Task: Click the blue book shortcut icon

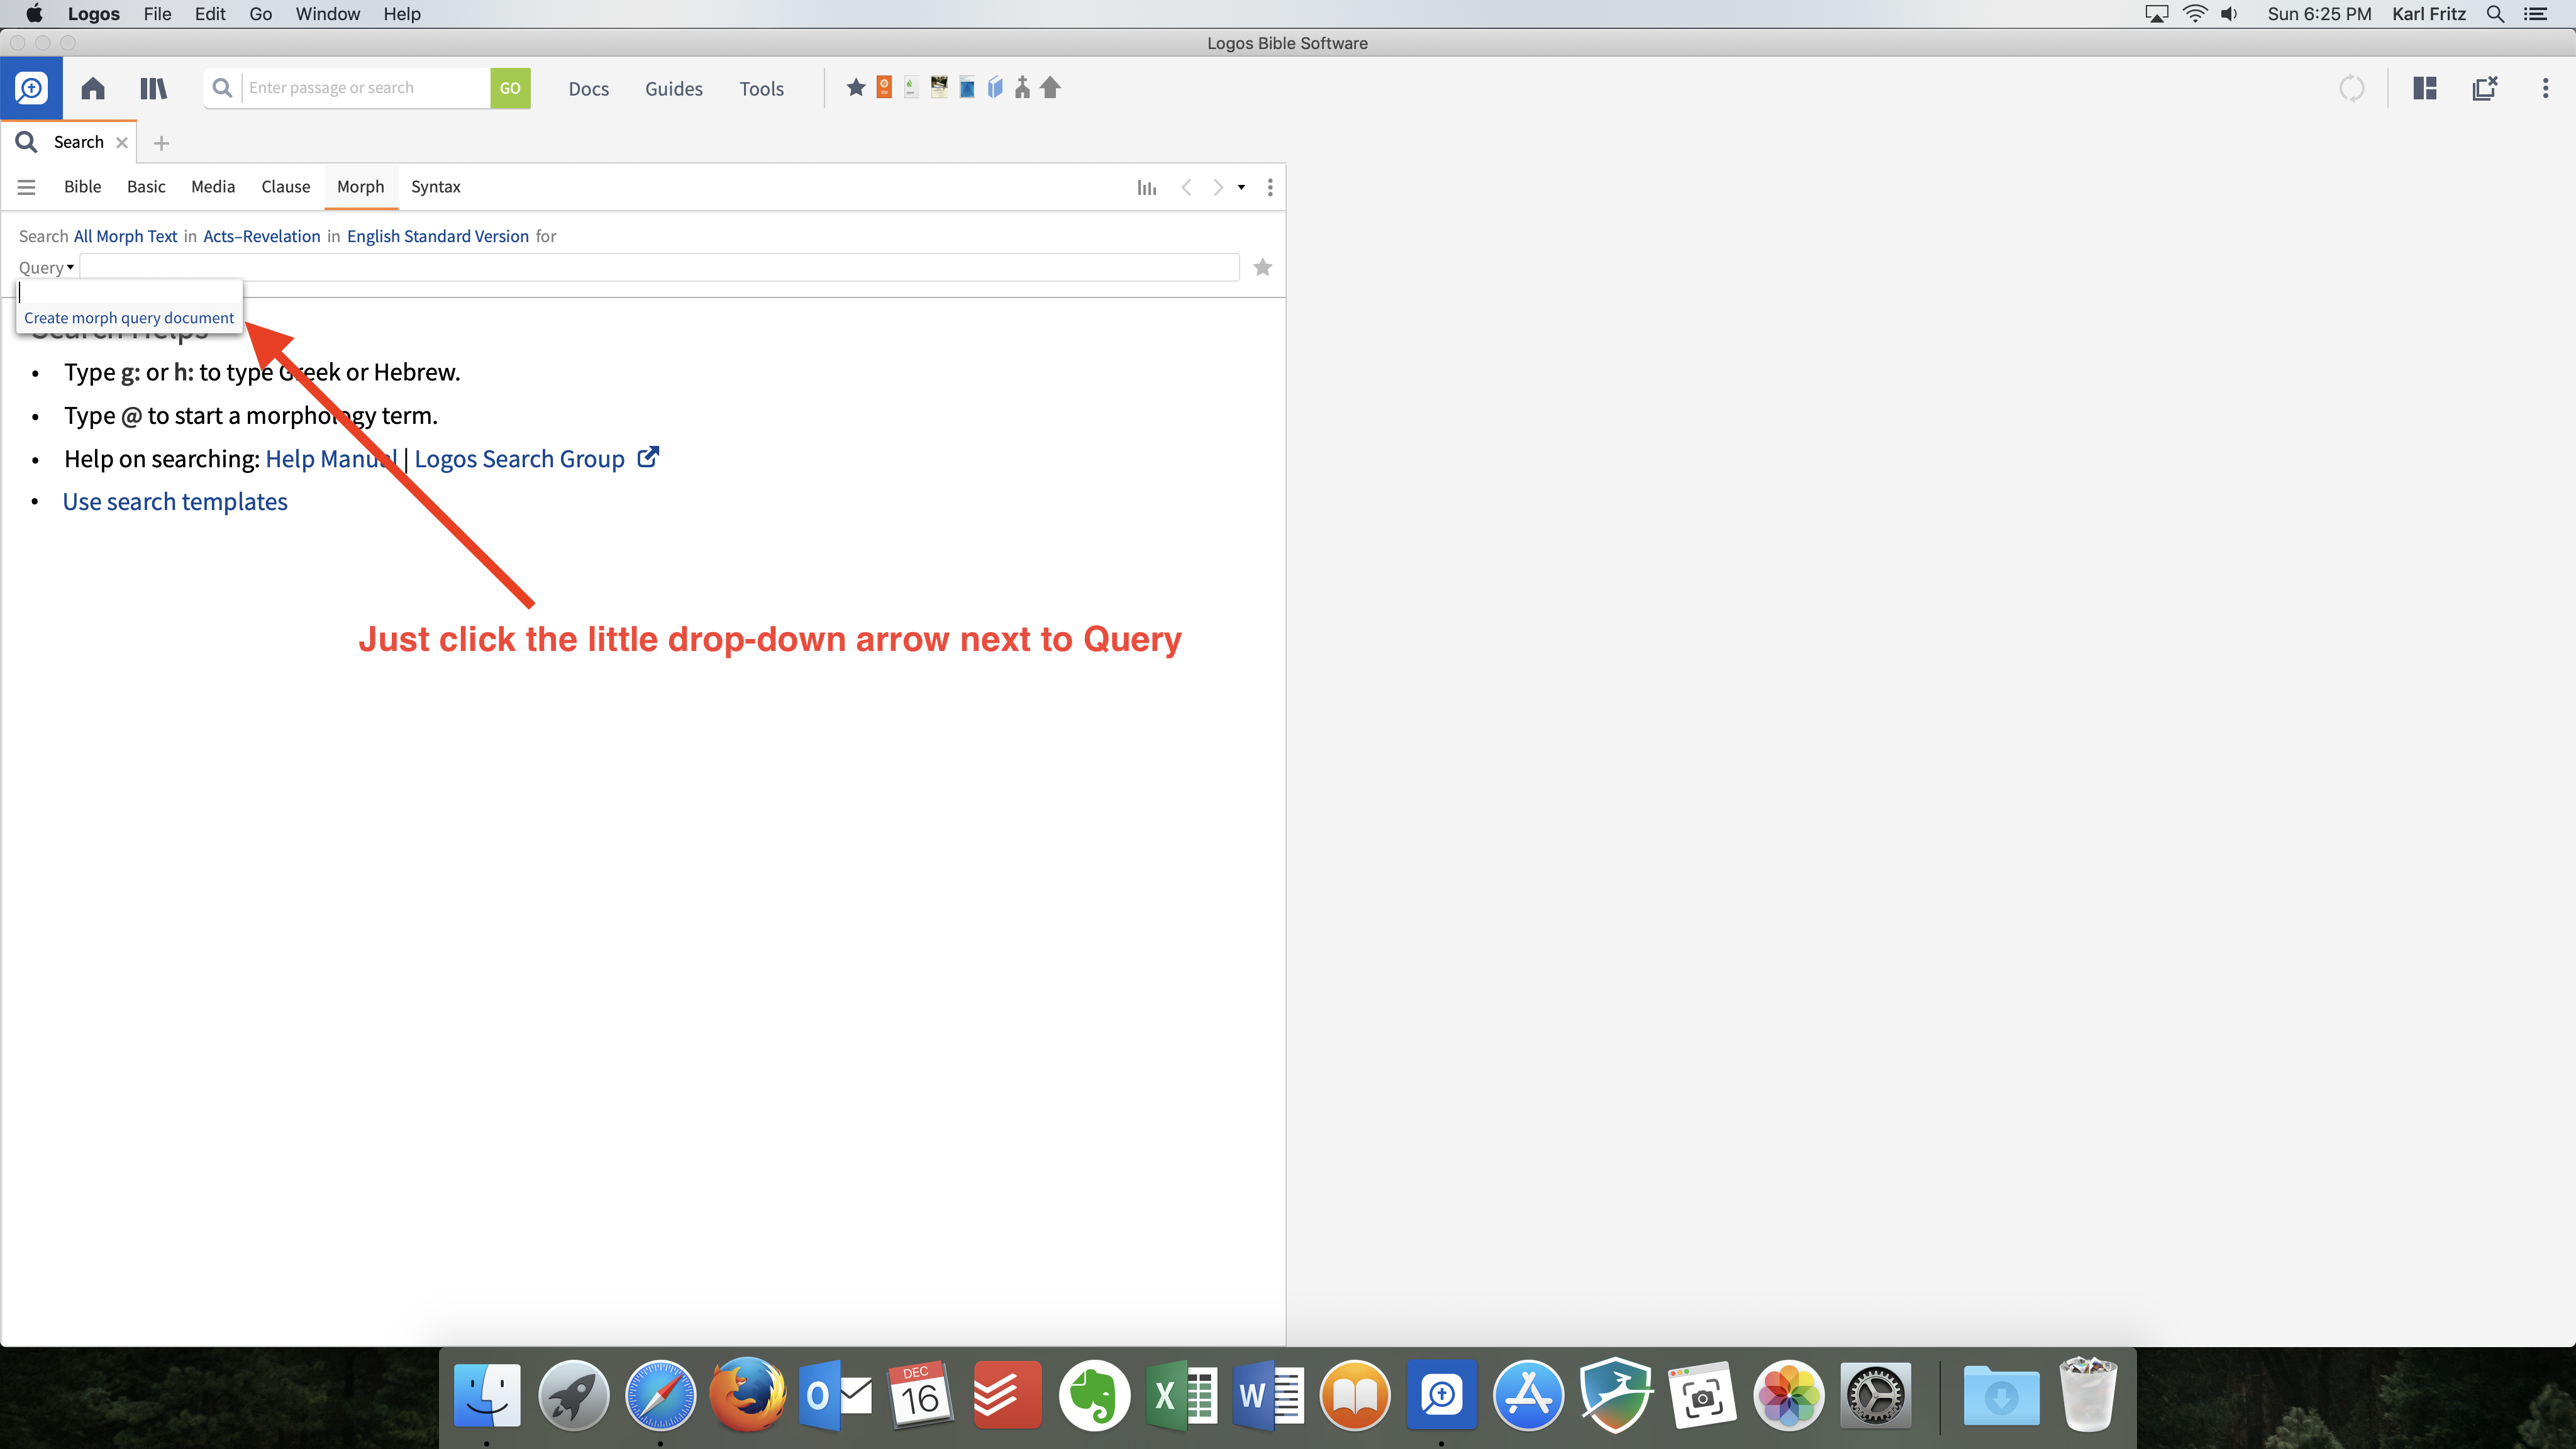Action: pos(995,87)
